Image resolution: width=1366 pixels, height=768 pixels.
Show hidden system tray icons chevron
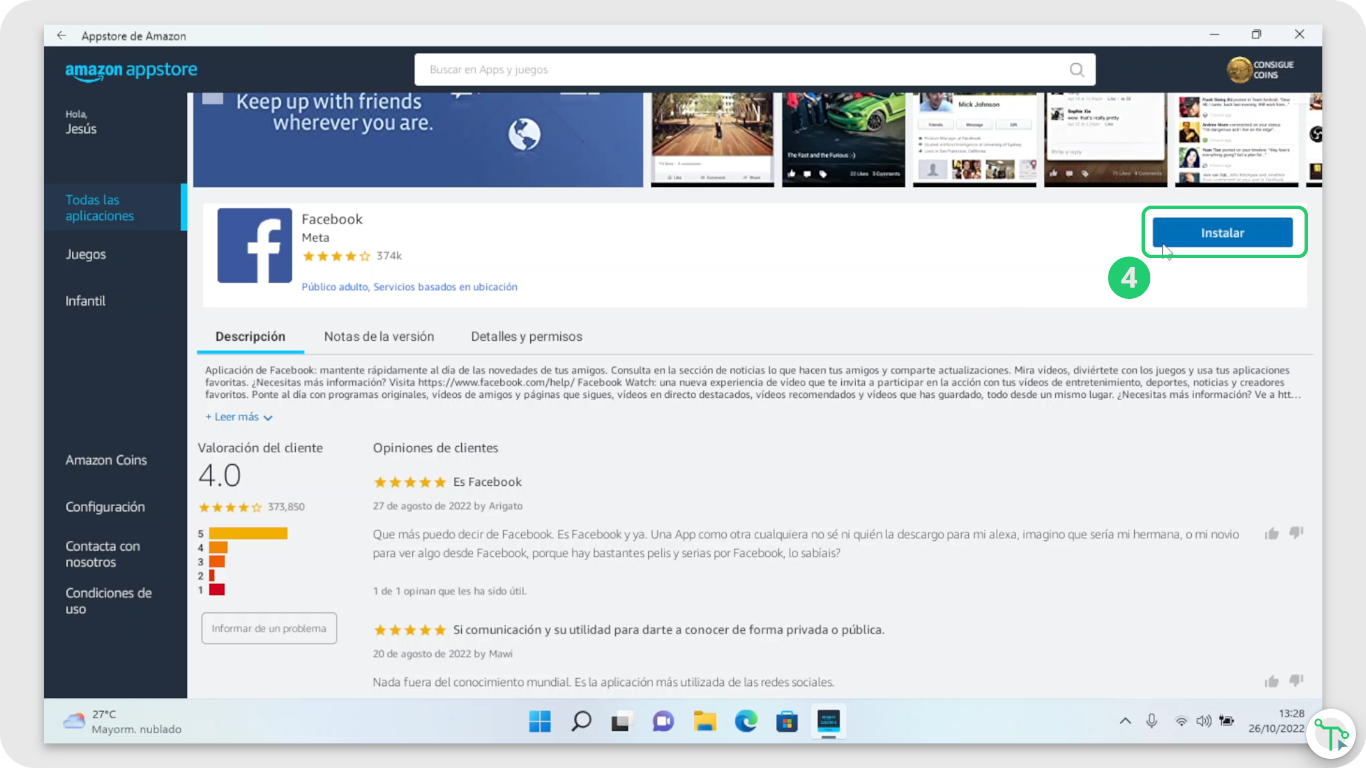click(1125, 721)
